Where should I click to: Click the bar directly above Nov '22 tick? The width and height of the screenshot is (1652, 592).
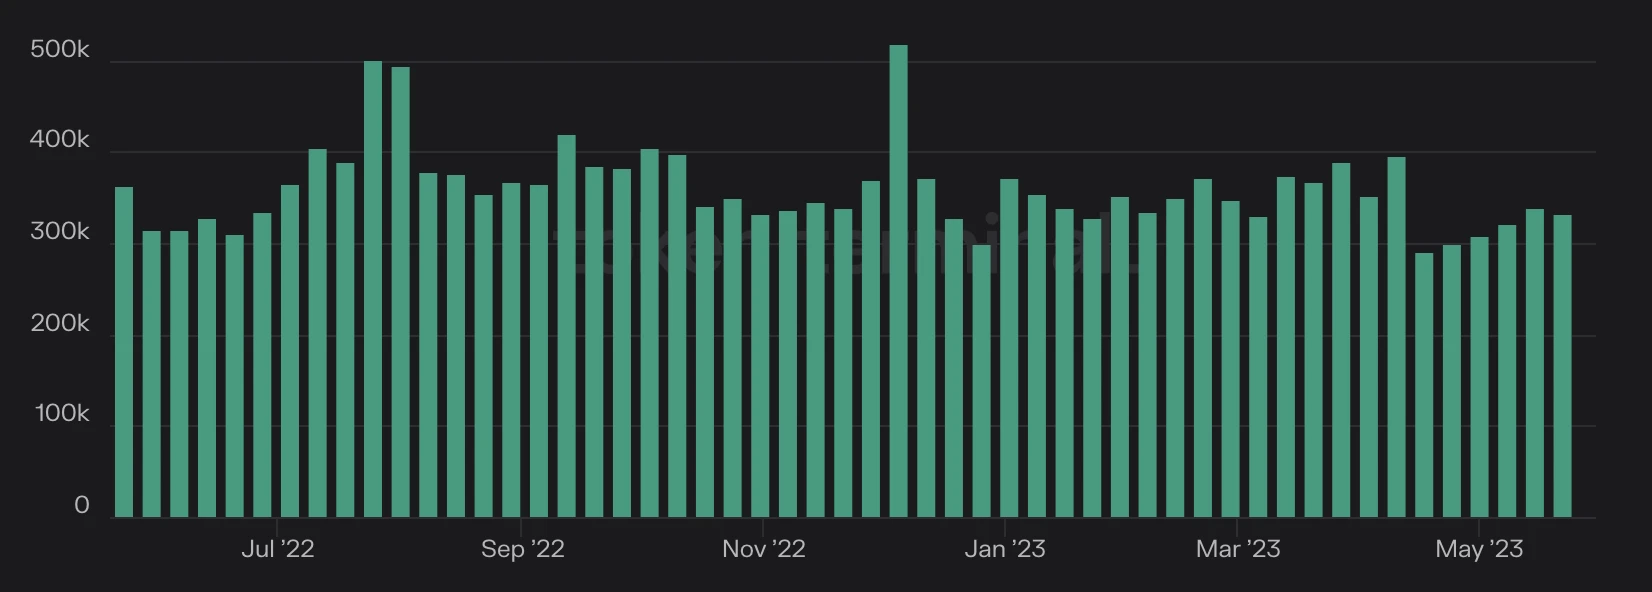click(760, 366)
